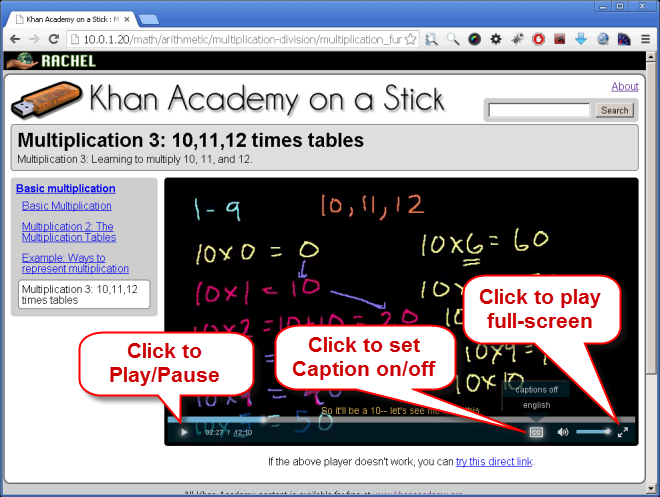Click the browser Back arrow
This screenshot has height=497, width=660.
coord(15,39)
